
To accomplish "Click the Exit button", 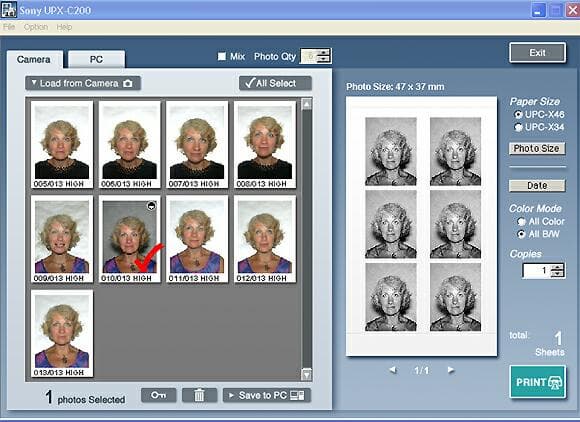I will tap(537, 53).
